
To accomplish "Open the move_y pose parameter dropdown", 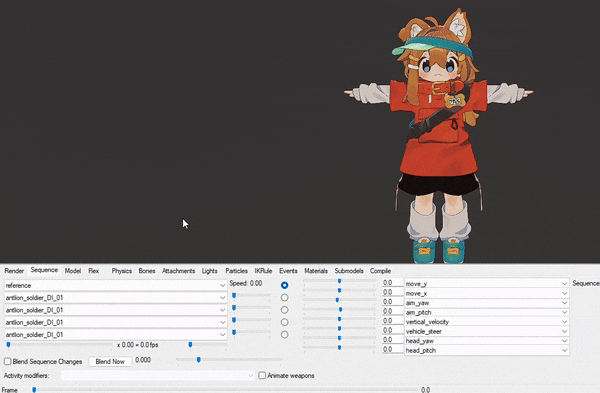I will 486,284.
